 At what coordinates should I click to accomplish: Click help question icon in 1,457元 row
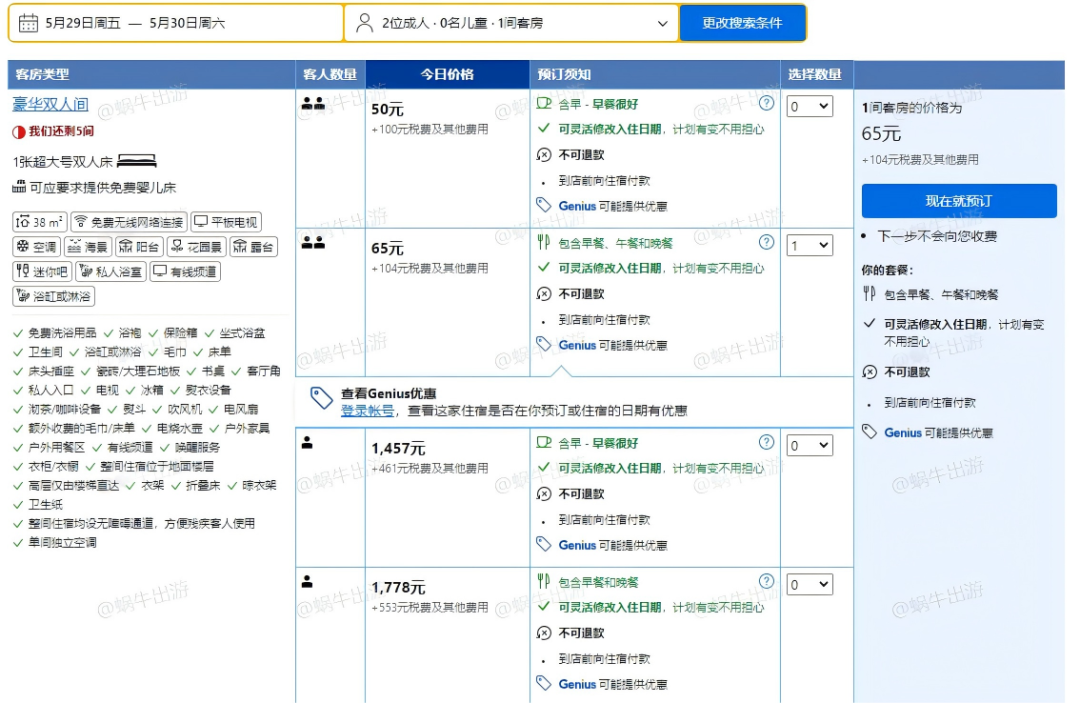766,442
